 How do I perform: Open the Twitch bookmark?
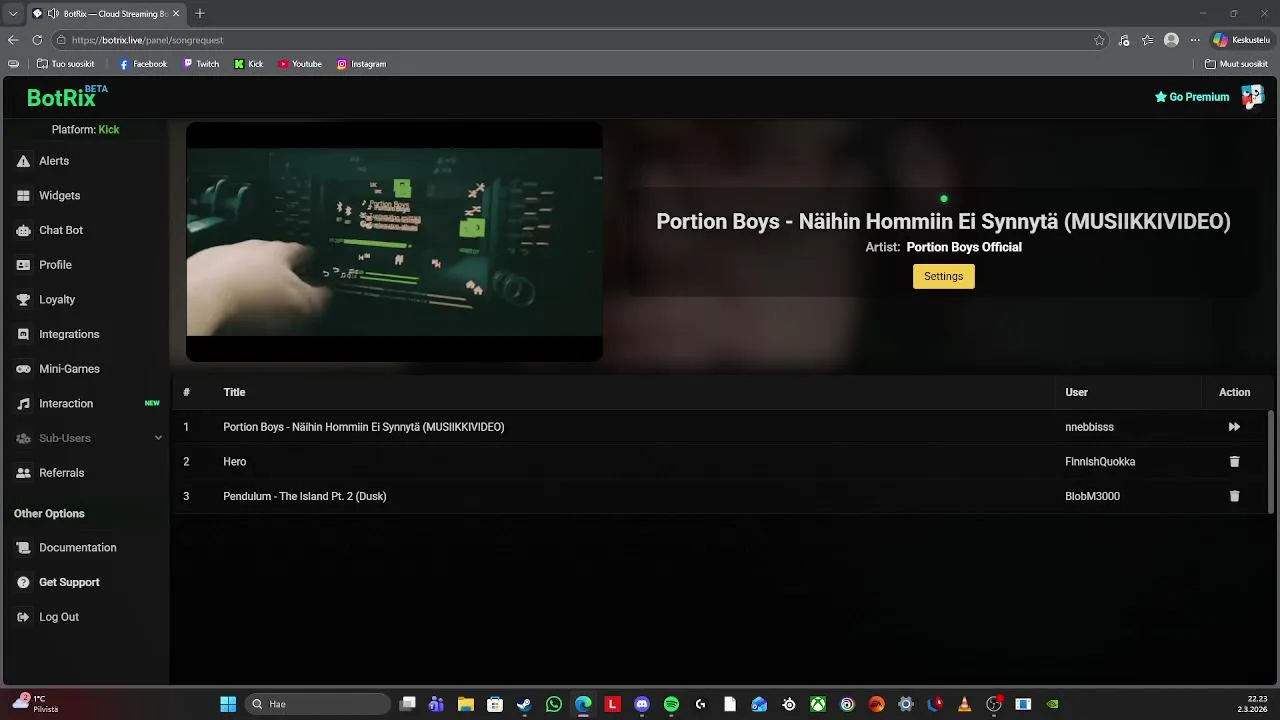coord(201,64)
